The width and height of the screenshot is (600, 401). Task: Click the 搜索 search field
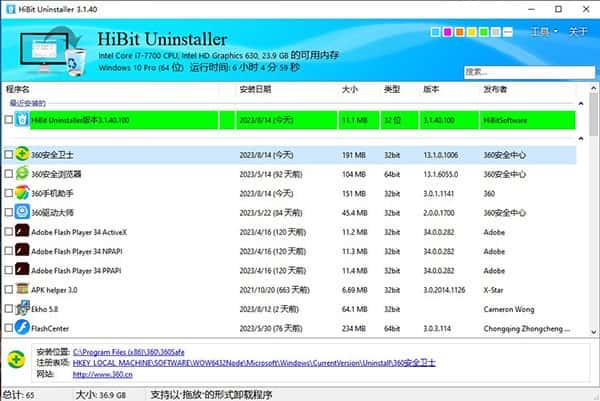point(530,72)
